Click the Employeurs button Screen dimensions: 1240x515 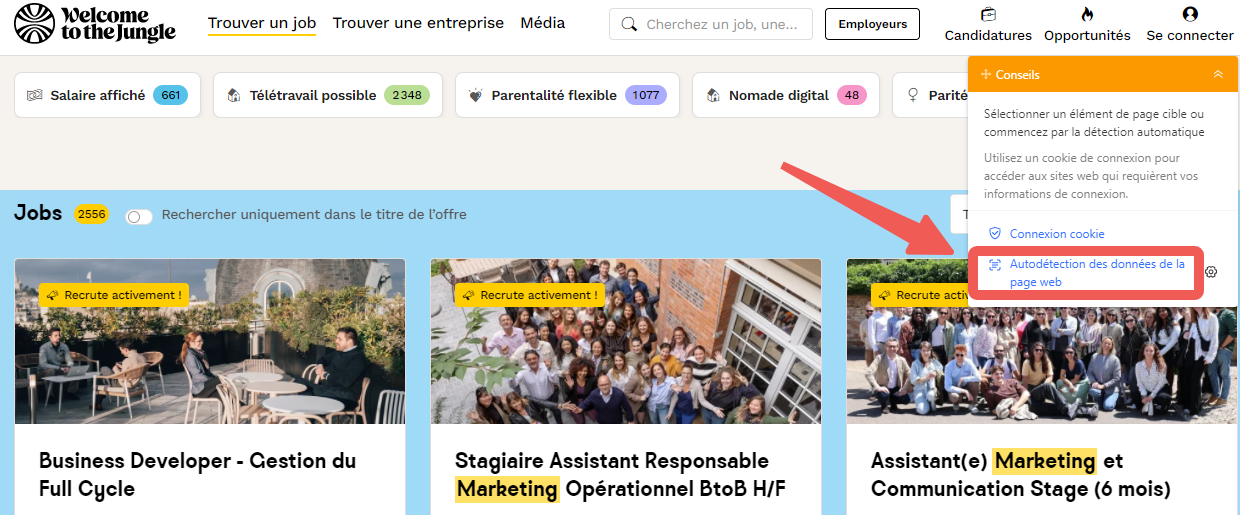tap(872, 24)
